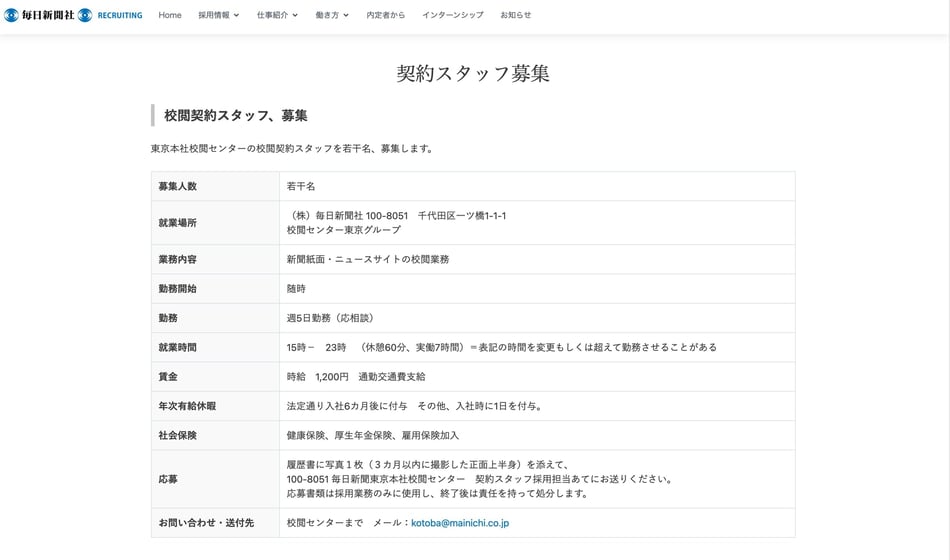This screenshot has height=560, width=950.
Task: Click the 健康保険、厚生年金保険 cell text
Action: coord(373,435)
